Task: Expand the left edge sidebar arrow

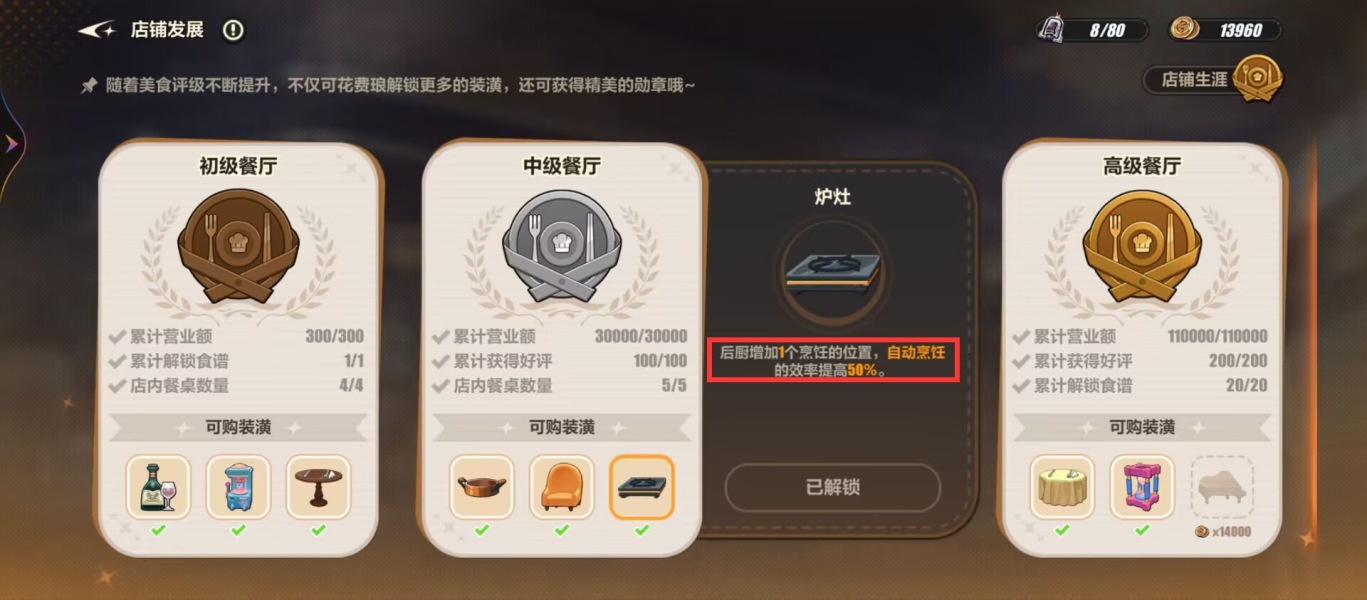Action: click(11, 144)
